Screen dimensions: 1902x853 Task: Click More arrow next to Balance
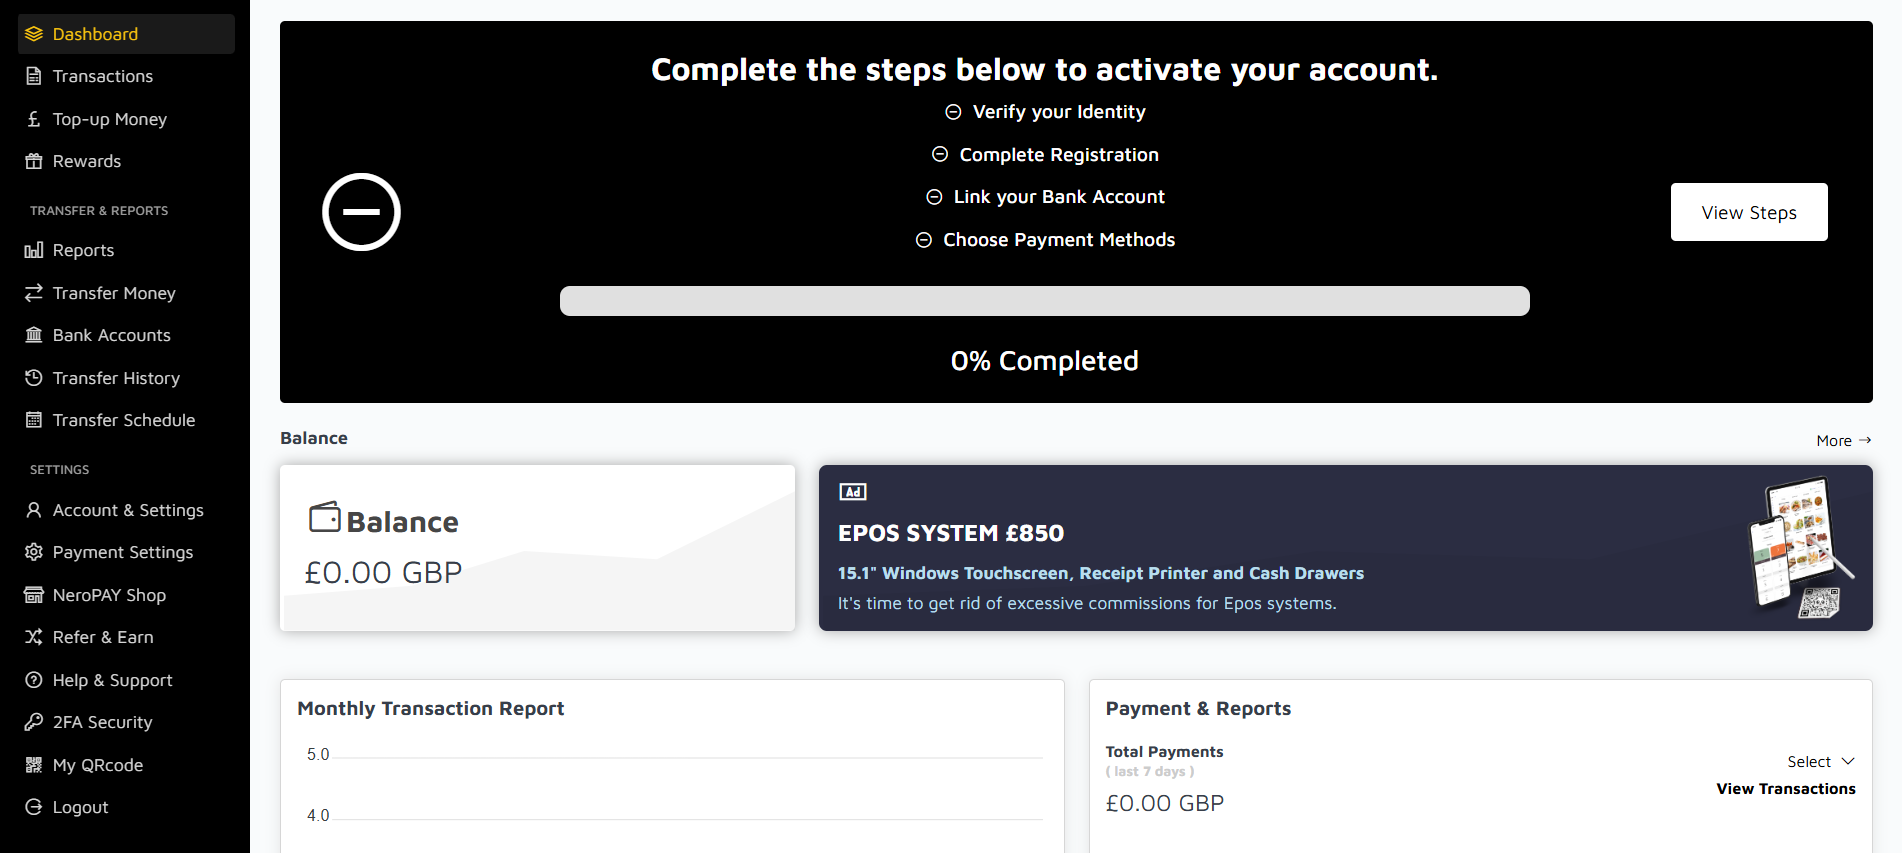1843,441
